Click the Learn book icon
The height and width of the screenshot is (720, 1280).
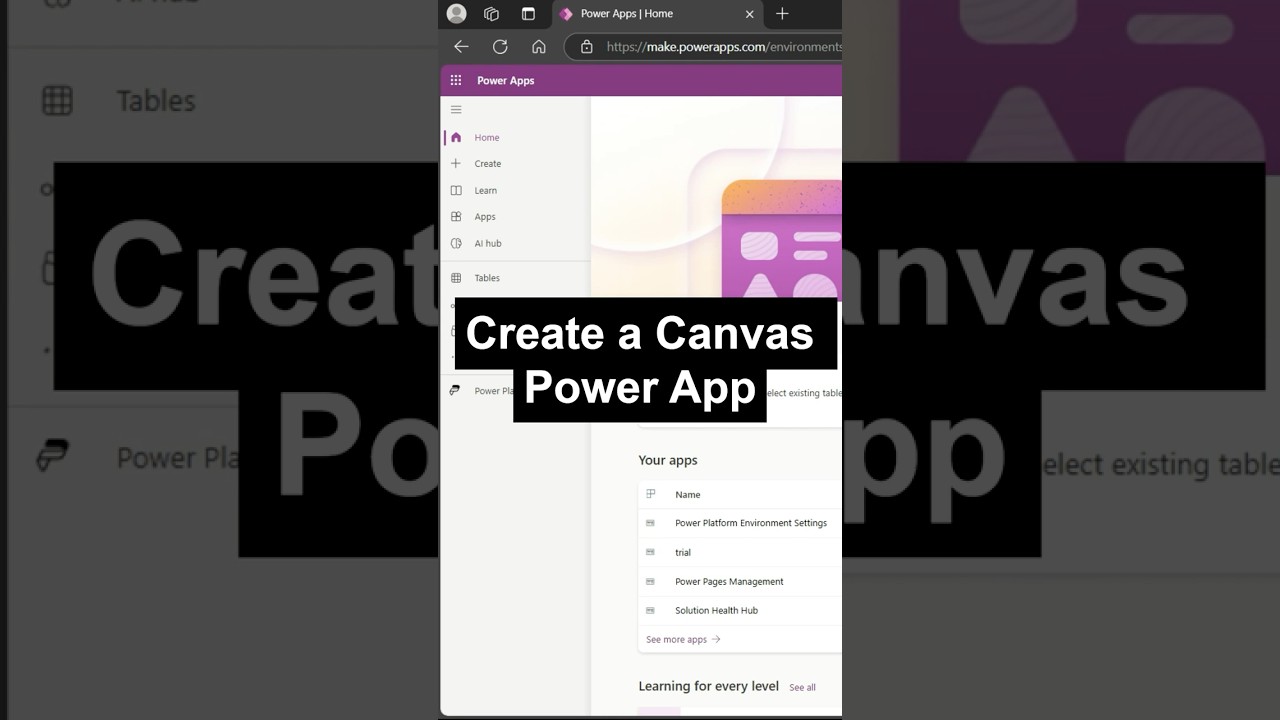click(x=456, y=191)
